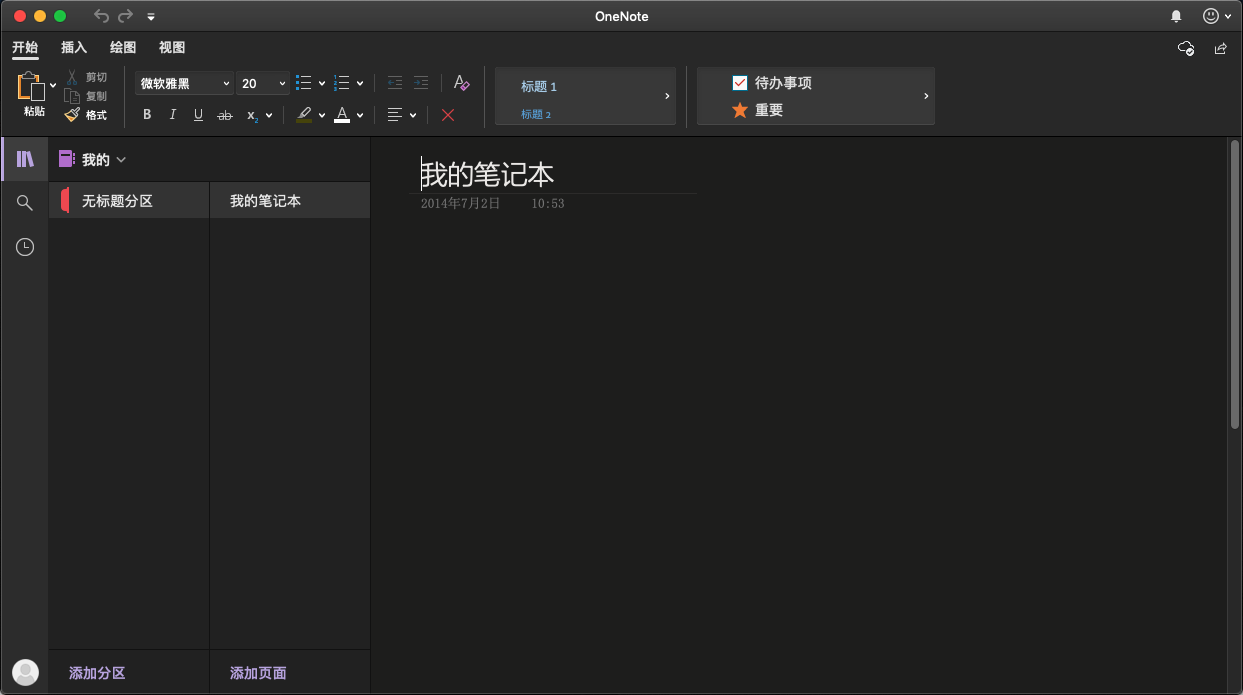Open the font color dropdown arrow
This screenshot has height=695, width=1243.
pos(360,115)
